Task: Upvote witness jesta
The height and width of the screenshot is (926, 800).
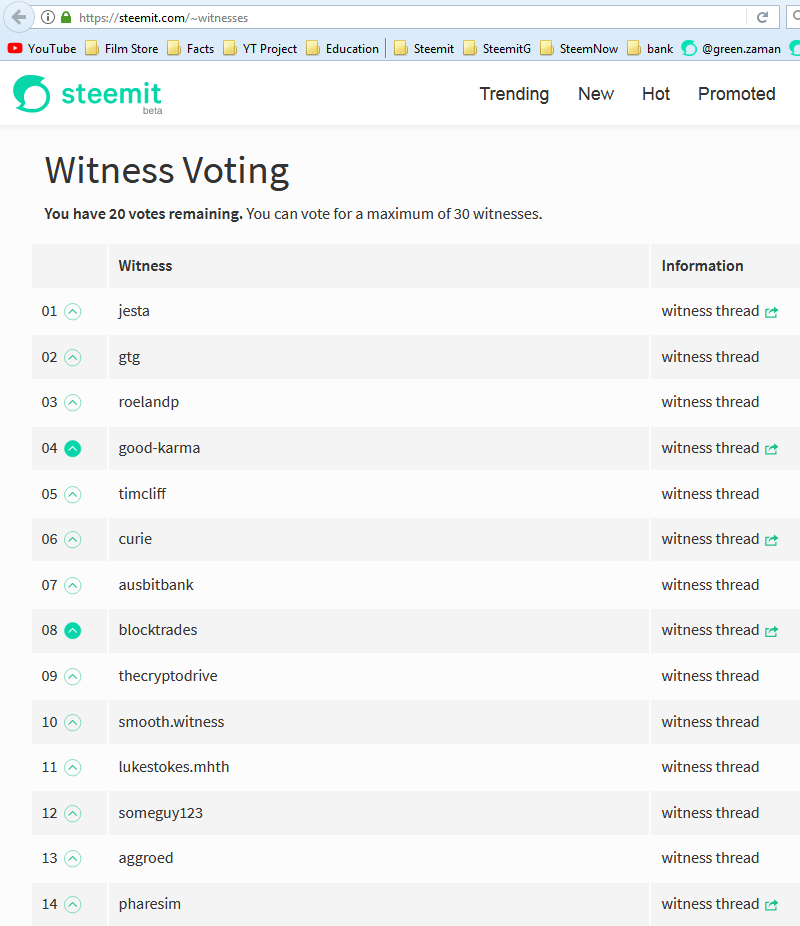Action: (x=72, y=311)
